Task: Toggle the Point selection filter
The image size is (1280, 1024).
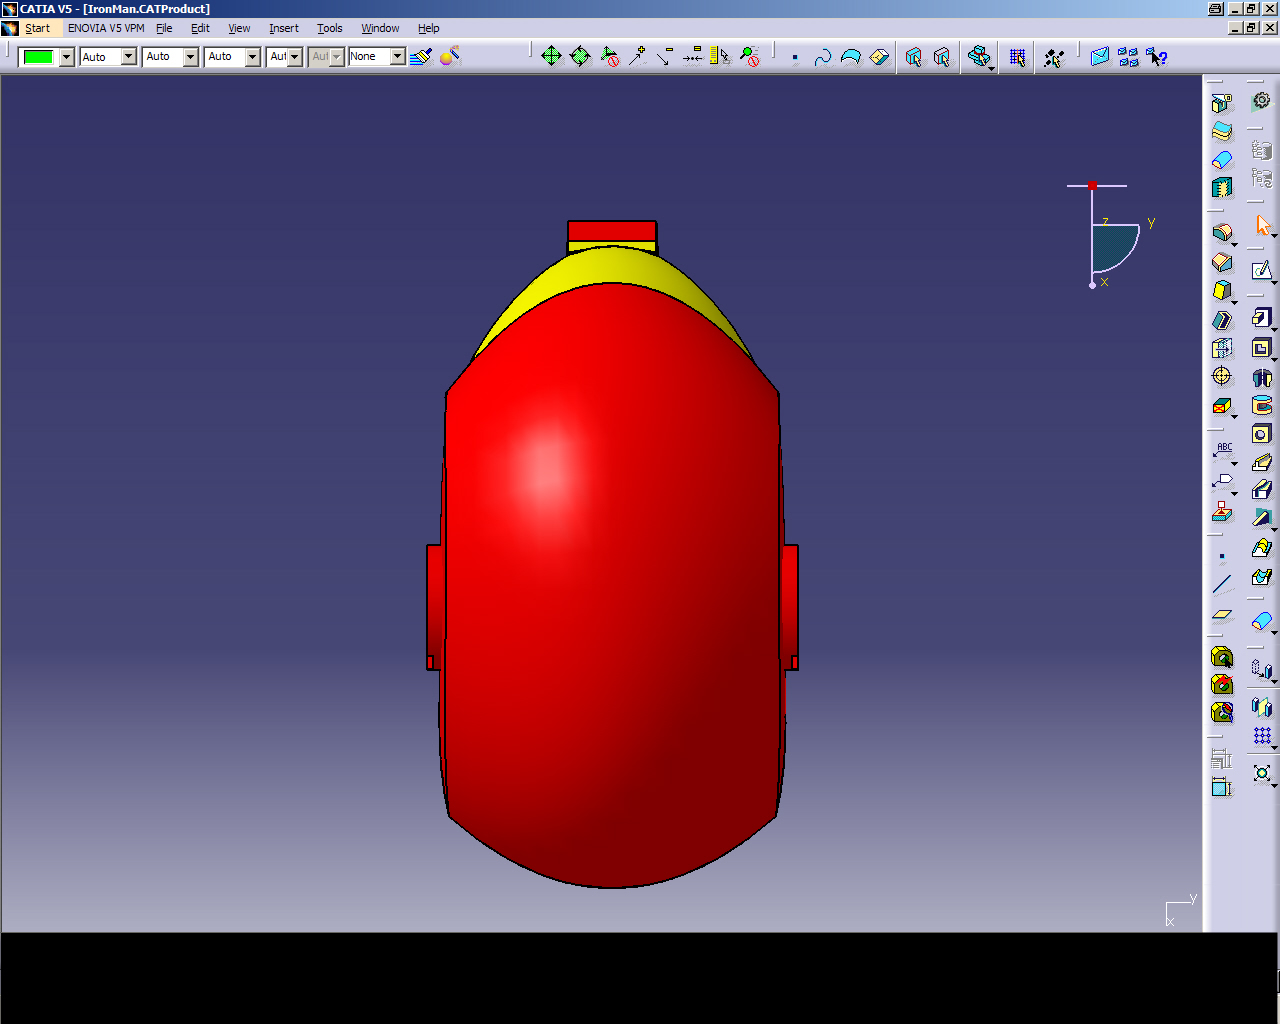Action: coord(795,57)
